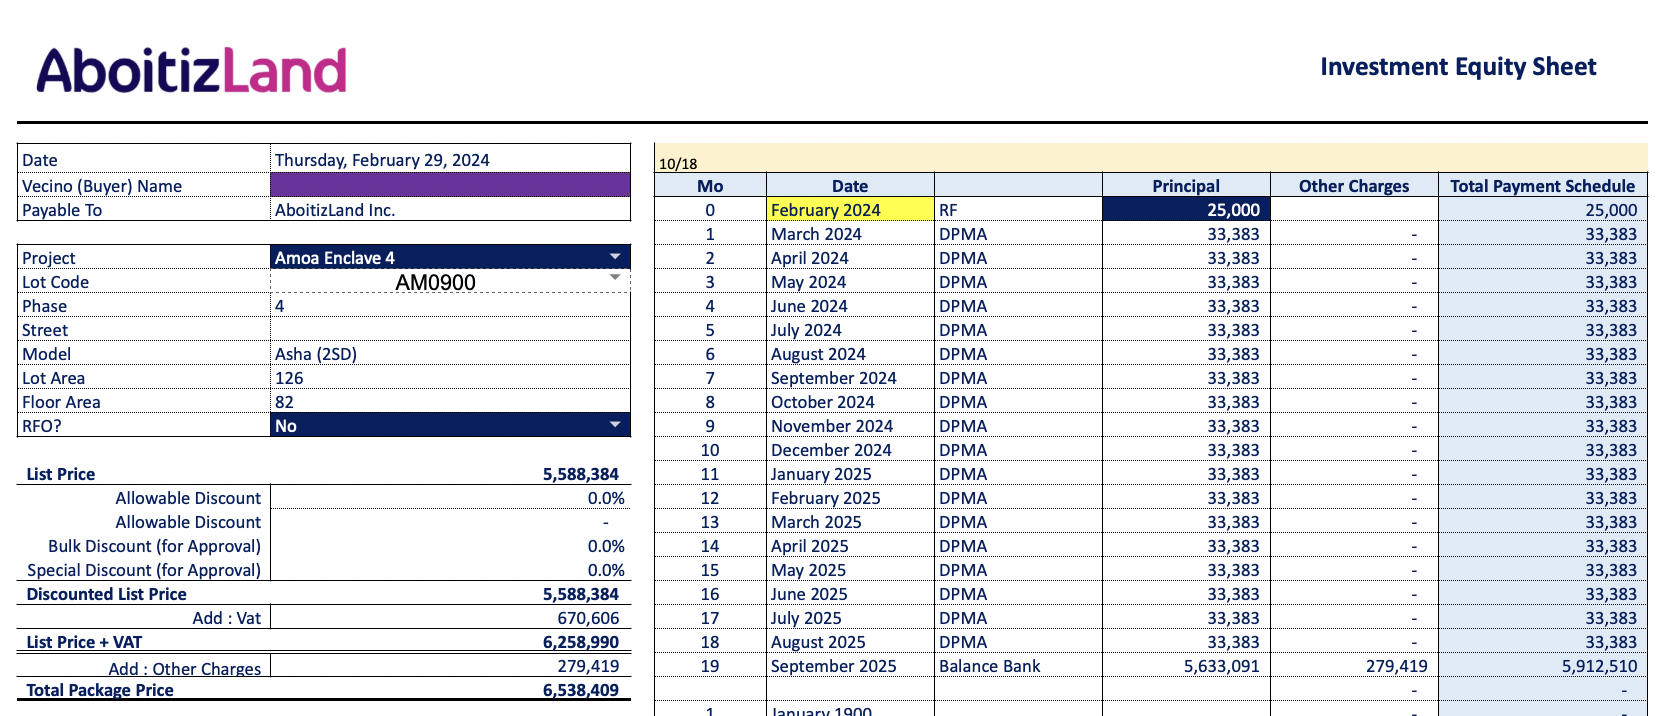The width and height of the screenshot is (1664, 716).
Task: Select the Balance Bank cell
Action: [x=989, y=666]
